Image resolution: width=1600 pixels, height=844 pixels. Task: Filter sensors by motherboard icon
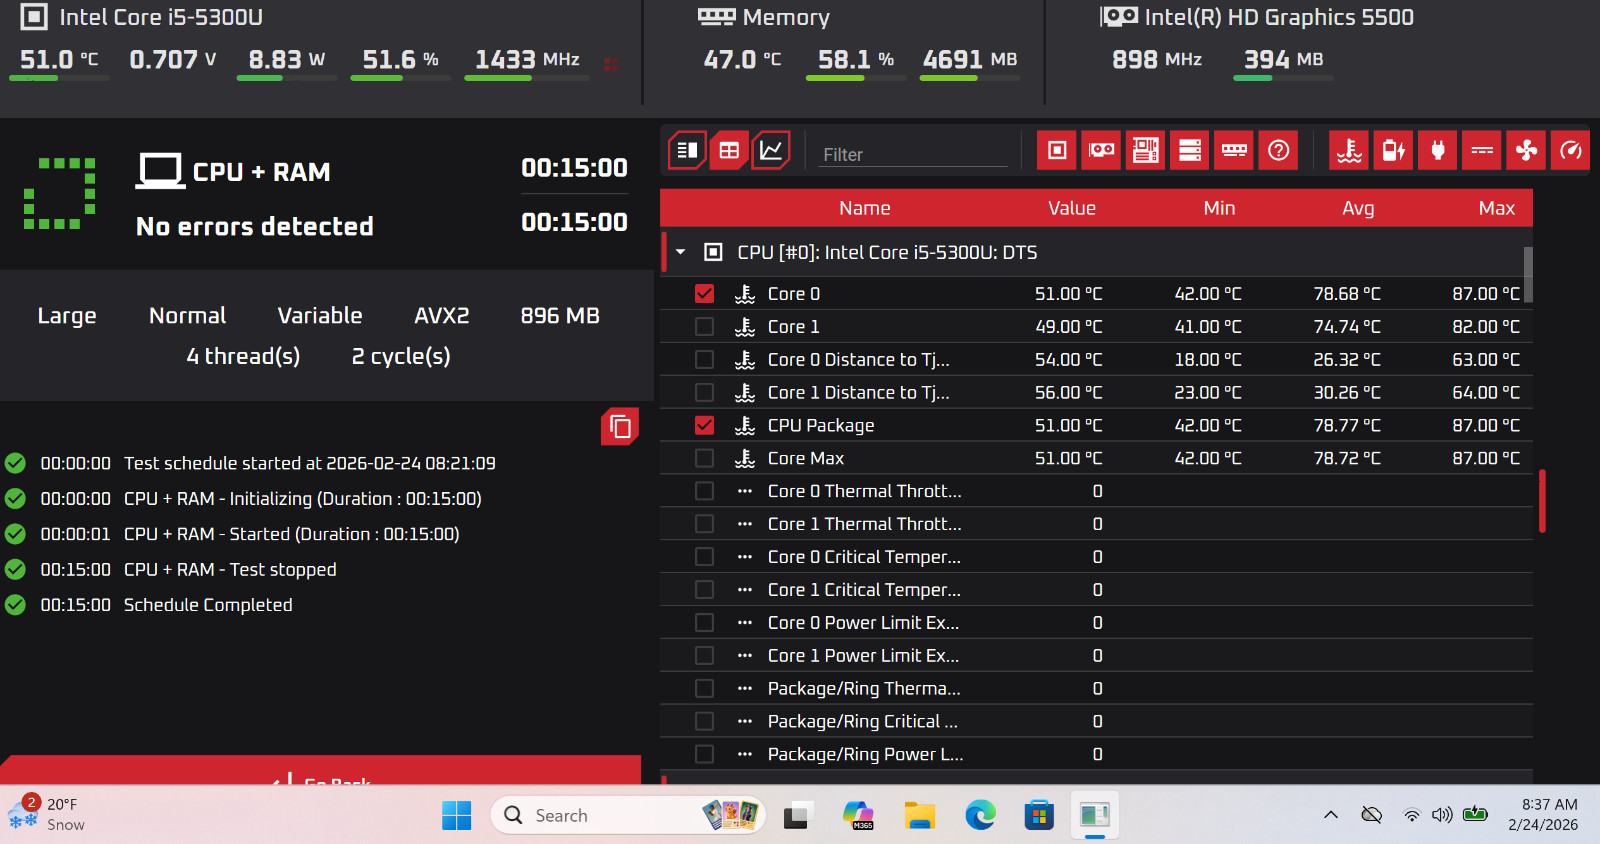pos(1145,150)
